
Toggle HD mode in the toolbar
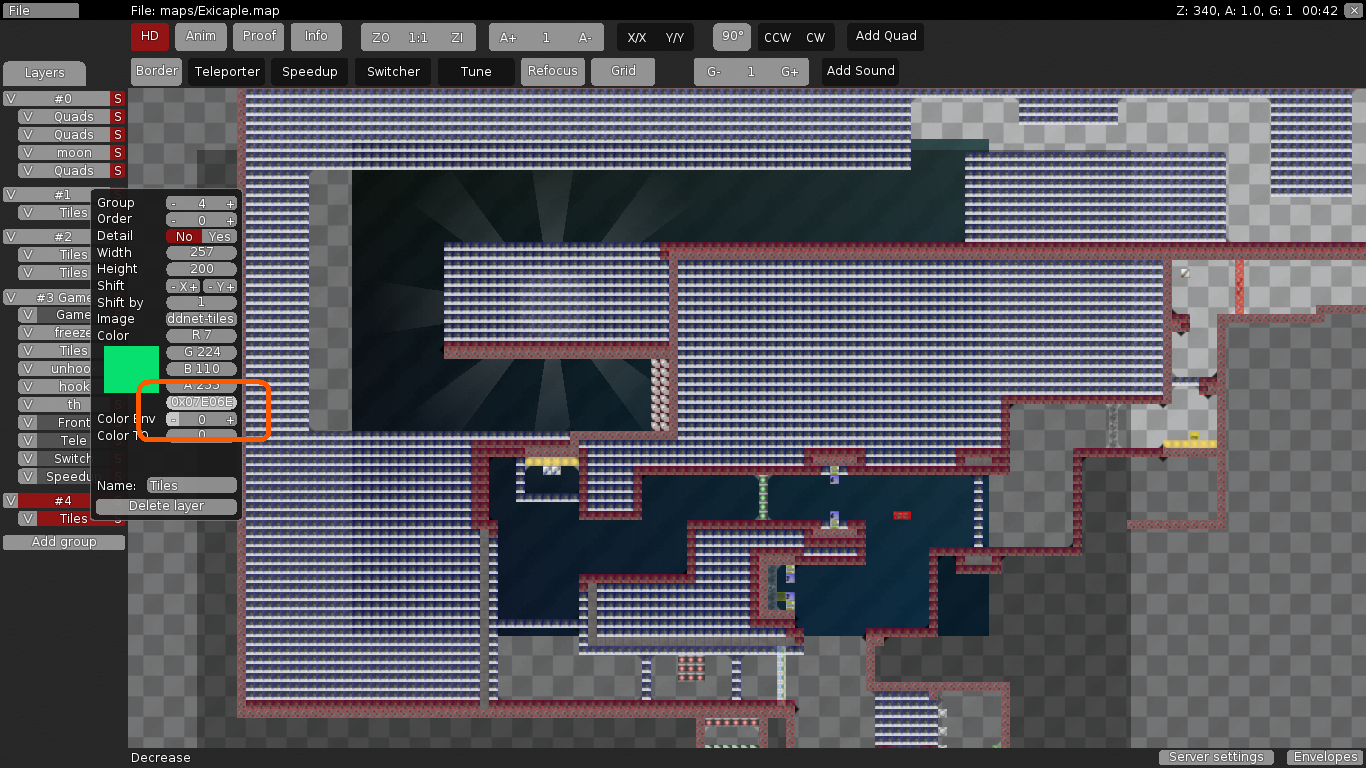[x=149, y=36]
